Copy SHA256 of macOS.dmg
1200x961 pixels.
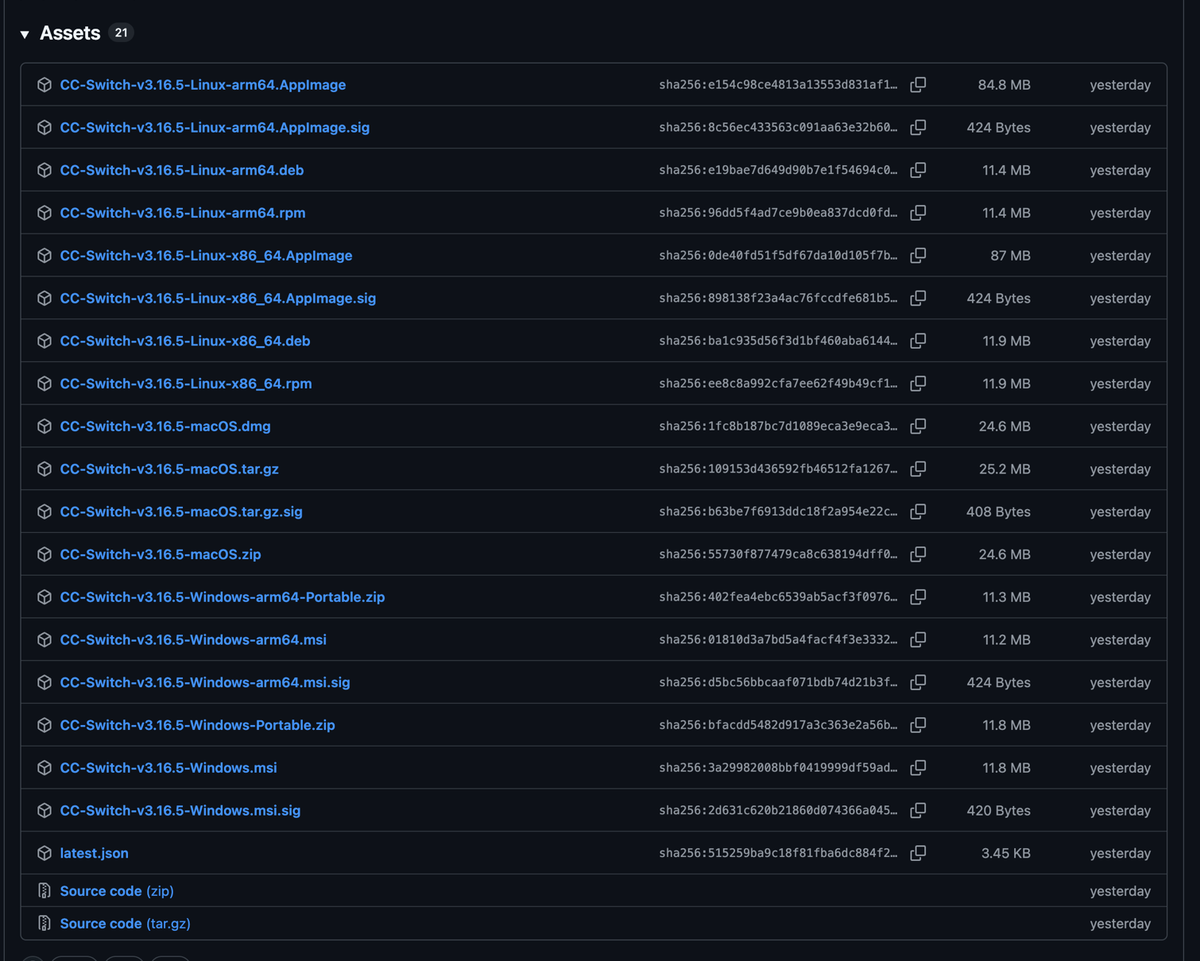point(918,426)
